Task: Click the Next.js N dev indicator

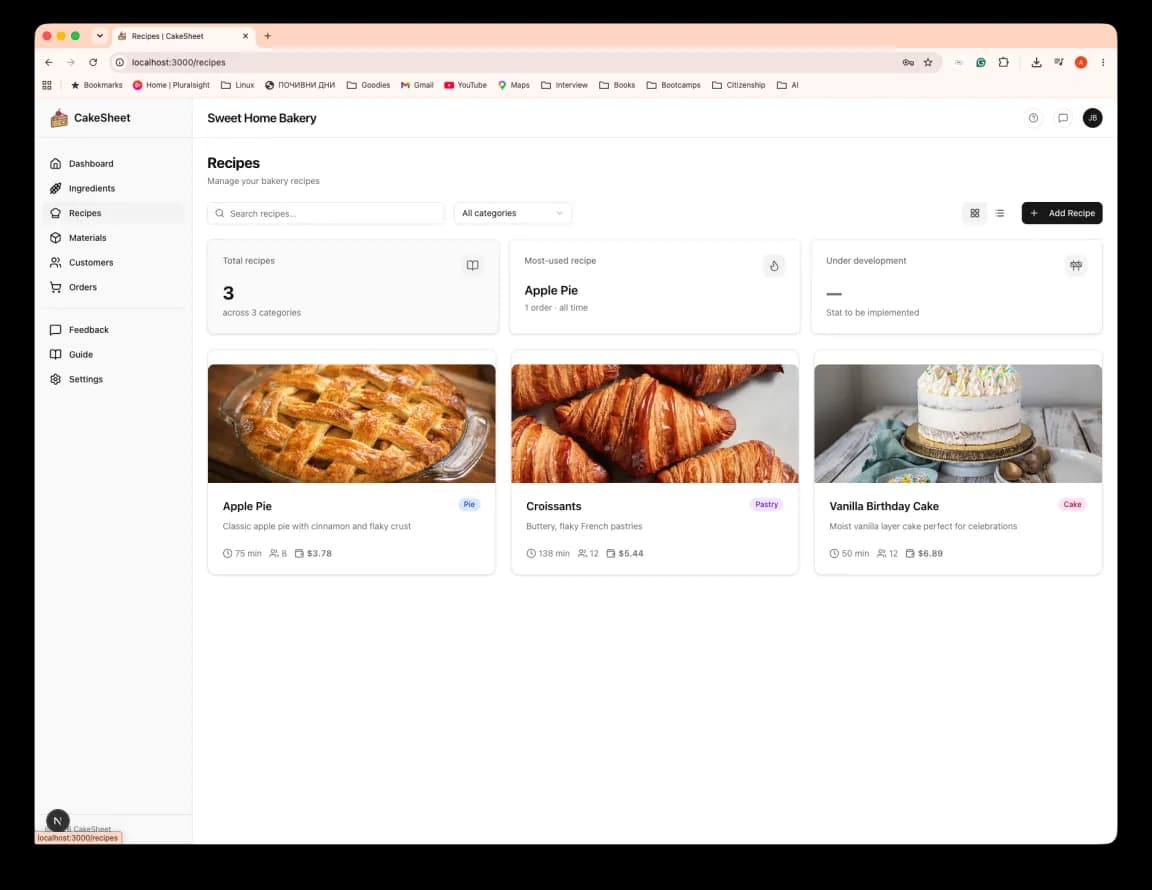Action: pyautogui.click(x=57, y=821)
